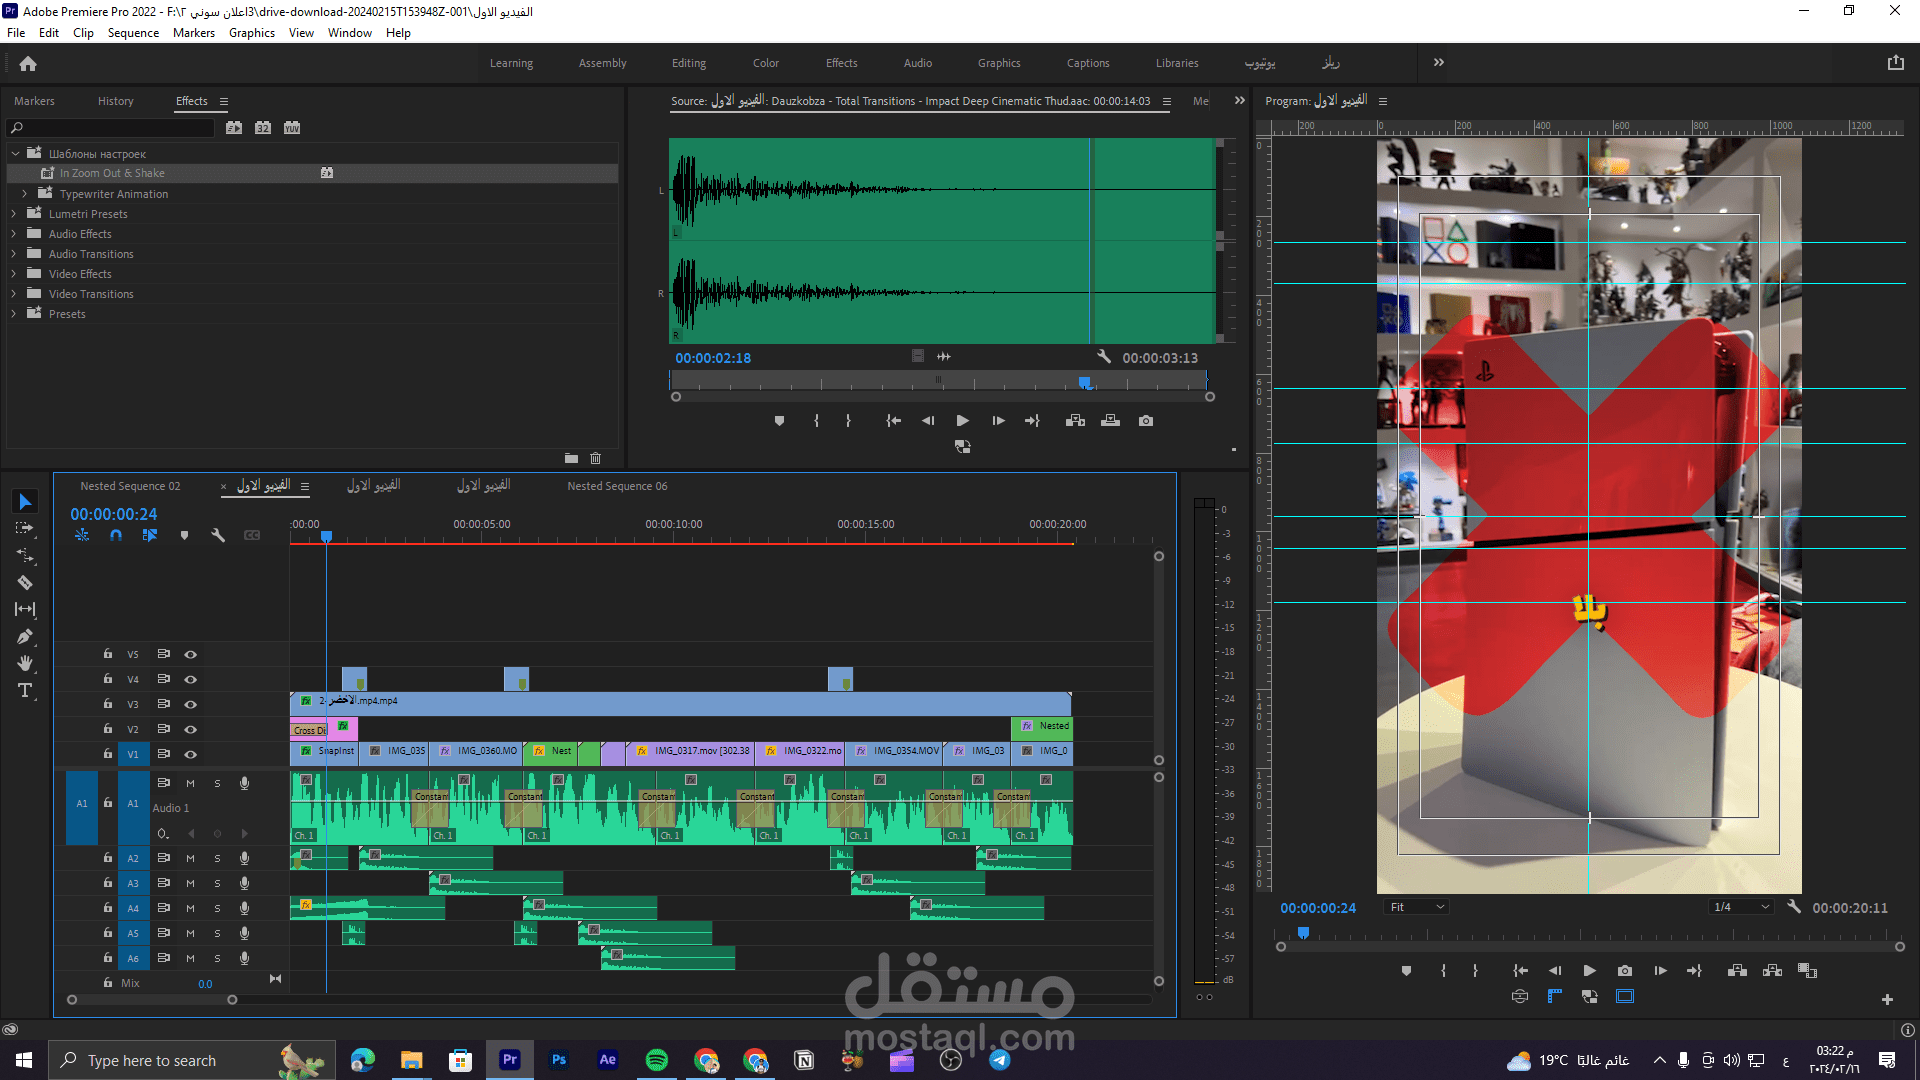Select the Type tool
Image resolution: width=1920 pixels, height=1080 pixels.
pyautogui.click(x=25, y=690)
